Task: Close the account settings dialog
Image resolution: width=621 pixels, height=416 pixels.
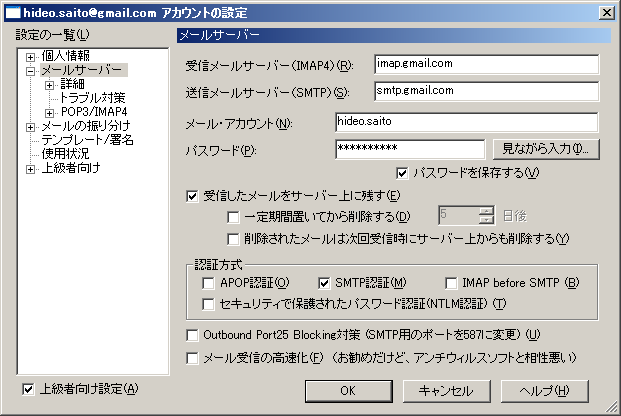Action: [607, 12]
